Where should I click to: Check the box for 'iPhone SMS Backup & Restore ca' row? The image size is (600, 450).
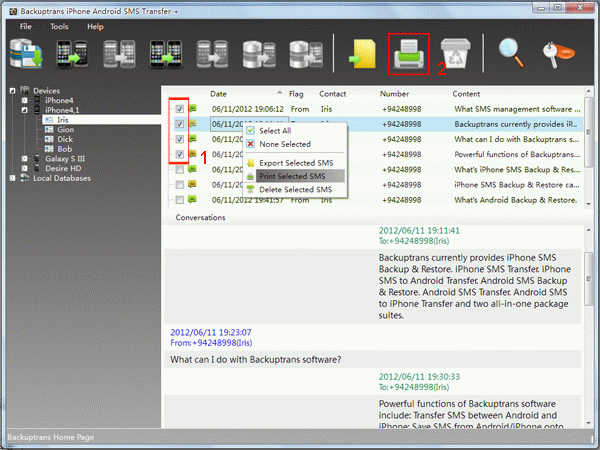[179, 185]
